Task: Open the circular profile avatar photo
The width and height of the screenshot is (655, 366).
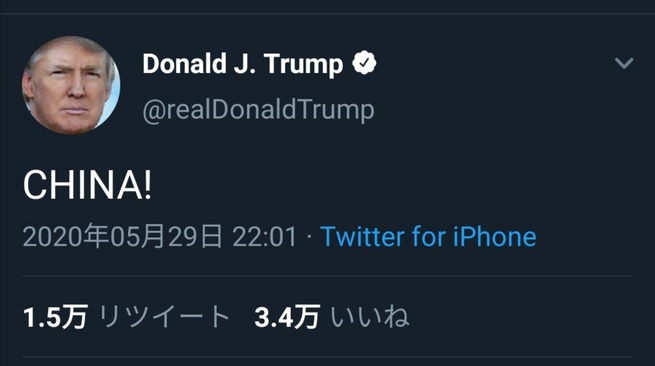Action: tap(71, 85)
